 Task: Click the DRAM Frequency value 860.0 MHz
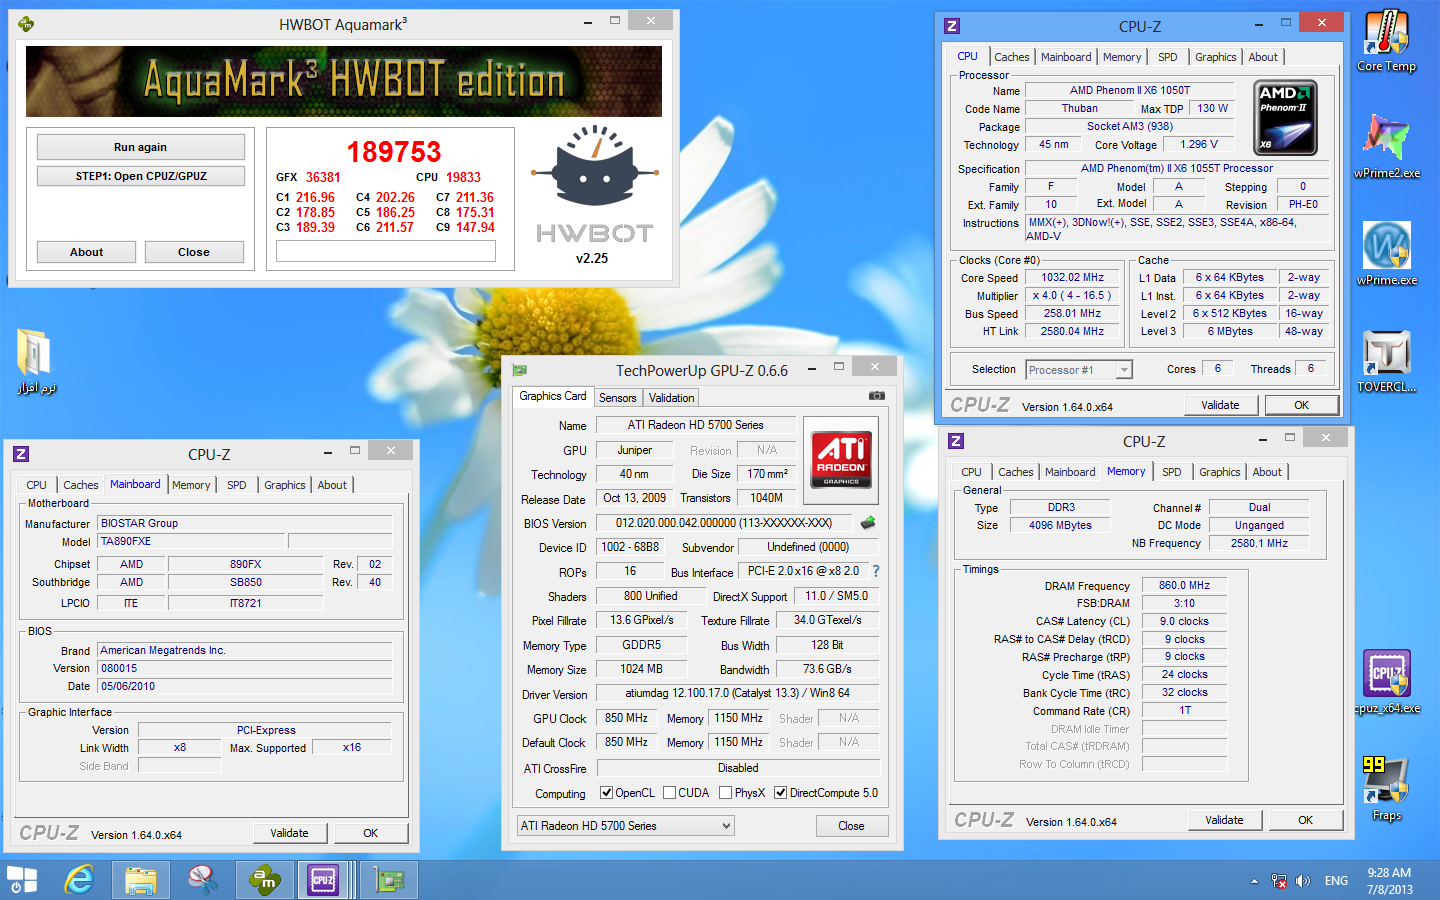[1184, 586]
